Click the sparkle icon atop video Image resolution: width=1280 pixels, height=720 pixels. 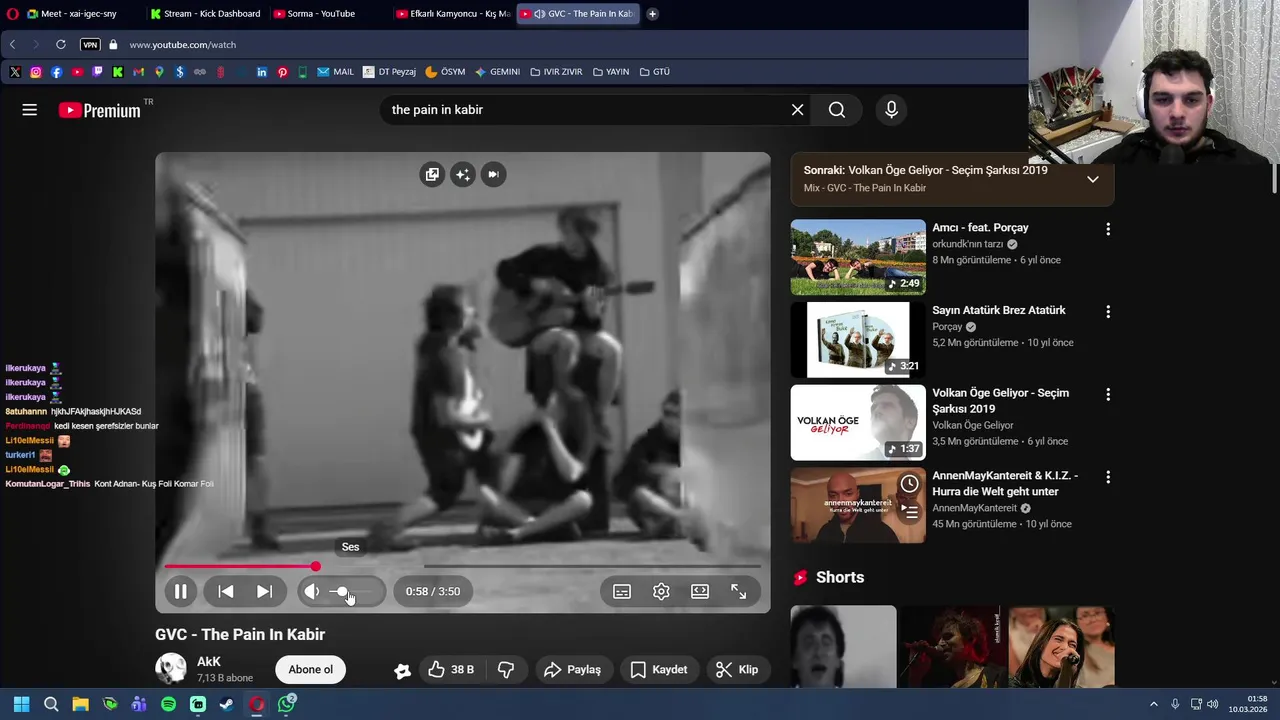click(x=462, y=174)
